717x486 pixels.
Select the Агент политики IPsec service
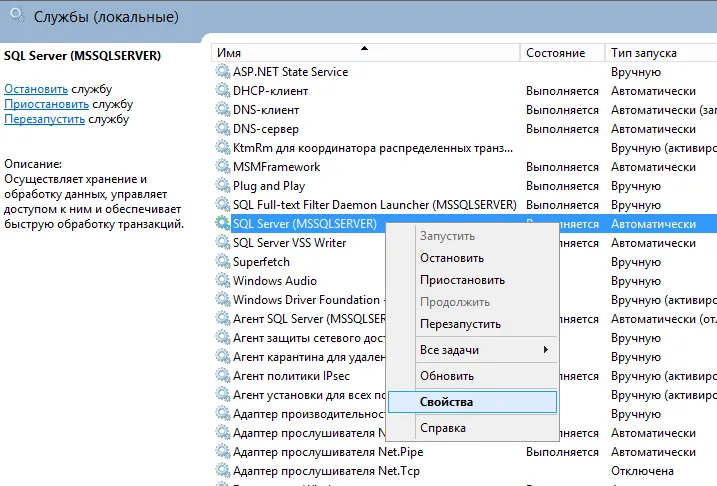pos(291,376)
